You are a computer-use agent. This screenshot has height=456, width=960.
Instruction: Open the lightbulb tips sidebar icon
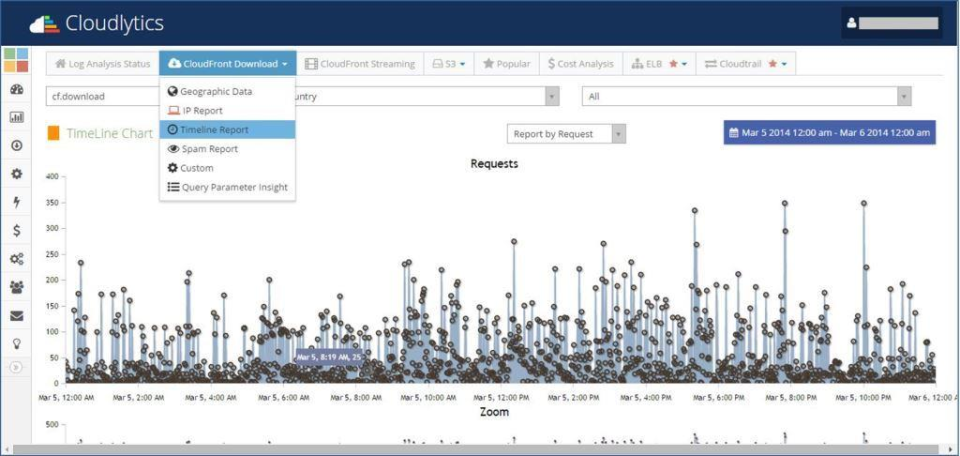click(17, 343)
